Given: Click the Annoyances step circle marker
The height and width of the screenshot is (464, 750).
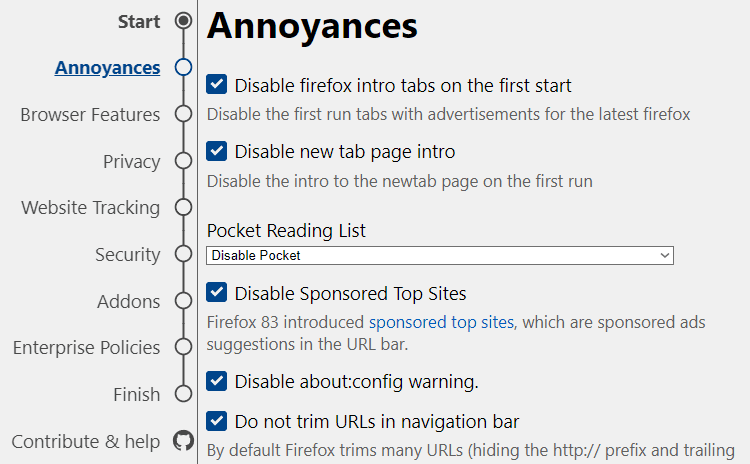Looking at the screenshot, I should pos(183,67).
